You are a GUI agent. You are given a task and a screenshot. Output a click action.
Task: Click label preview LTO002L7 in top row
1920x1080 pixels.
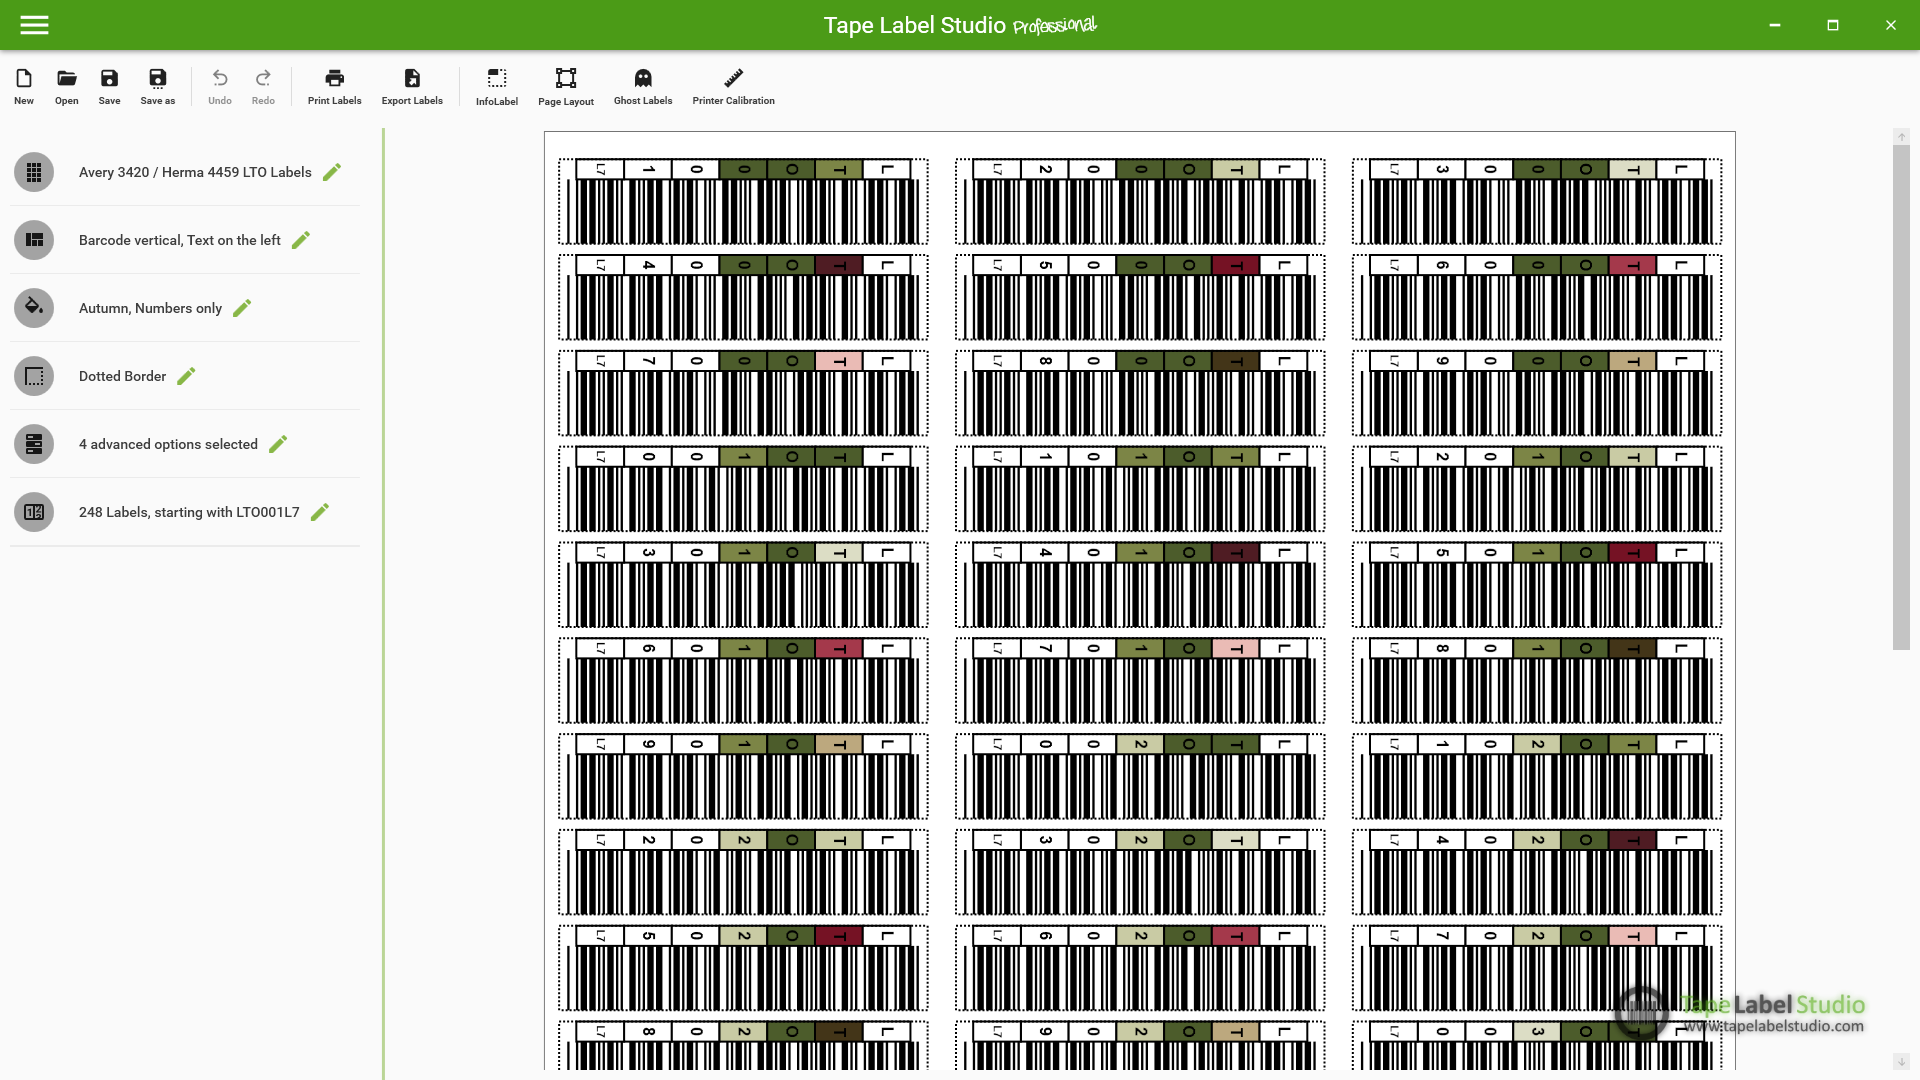coord(1140,201)
